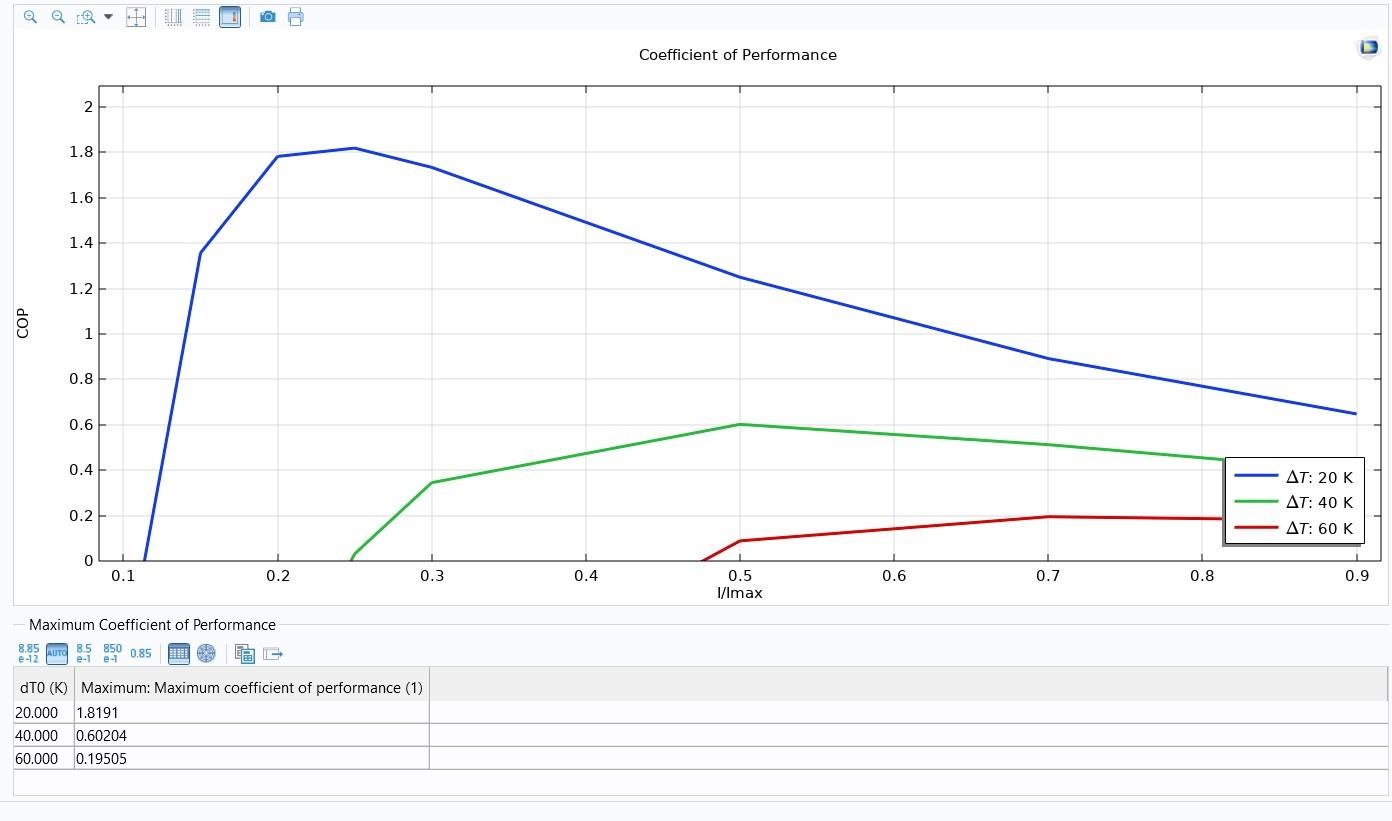
Task: Toggle y-axis log scale
Action: point(201,17)
